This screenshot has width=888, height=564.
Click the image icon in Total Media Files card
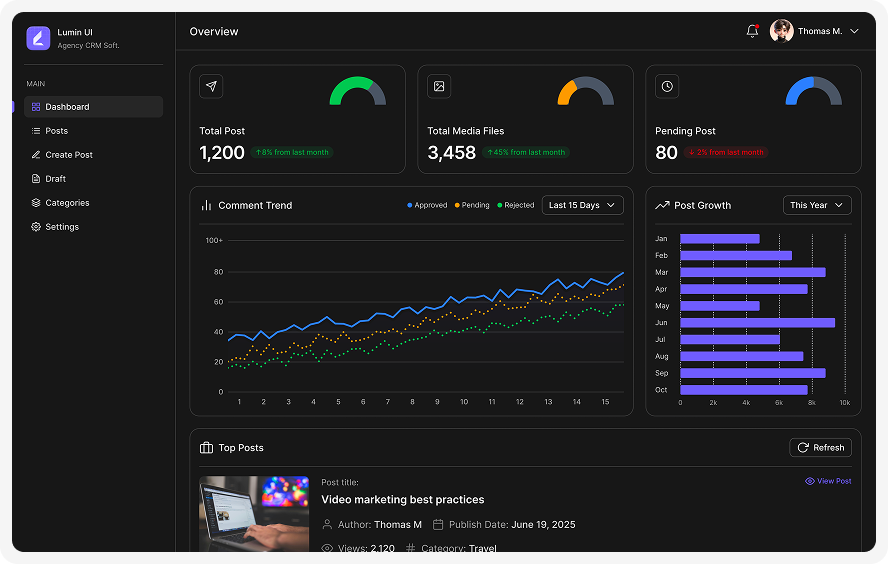click(439, 87)
